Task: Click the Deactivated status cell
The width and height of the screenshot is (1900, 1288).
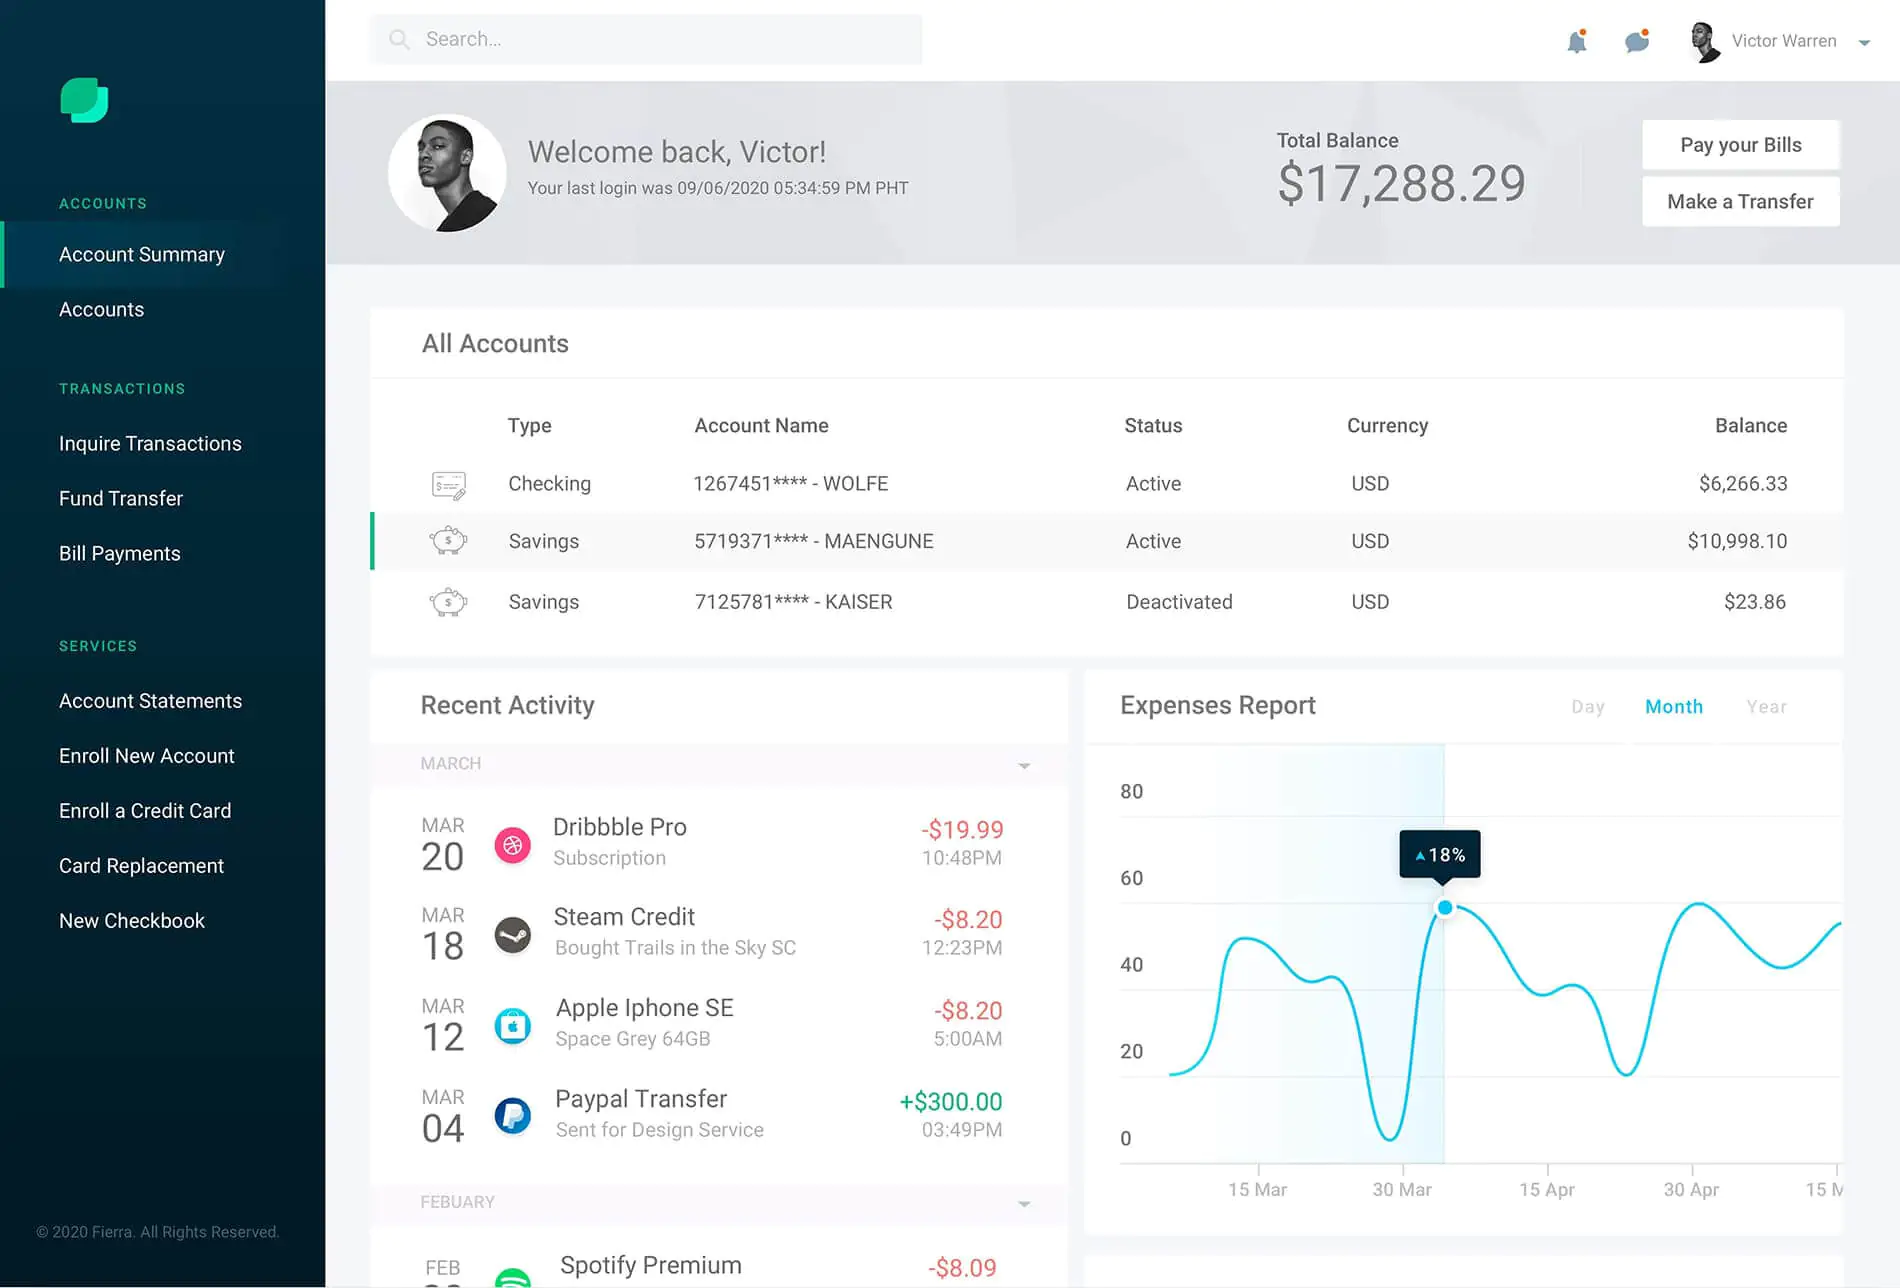Action: [1179, 602]
